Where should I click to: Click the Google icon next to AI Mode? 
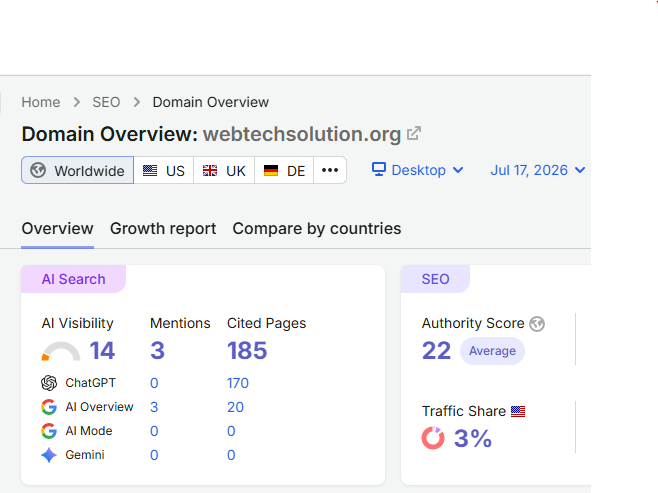click(x=49, y=431)
